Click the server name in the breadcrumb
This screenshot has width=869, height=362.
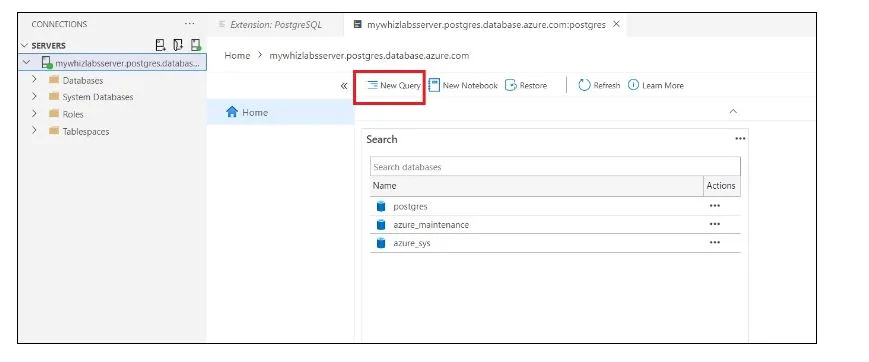point(369,55)
